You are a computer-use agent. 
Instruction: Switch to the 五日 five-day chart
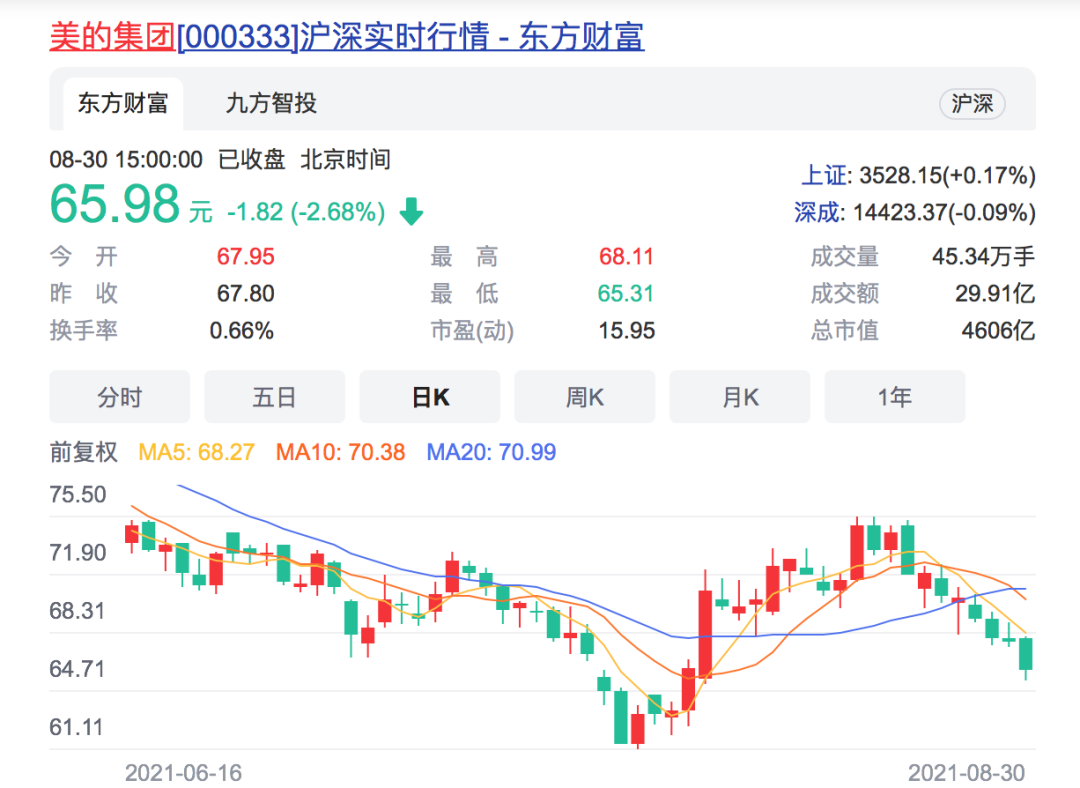[274, 397]
